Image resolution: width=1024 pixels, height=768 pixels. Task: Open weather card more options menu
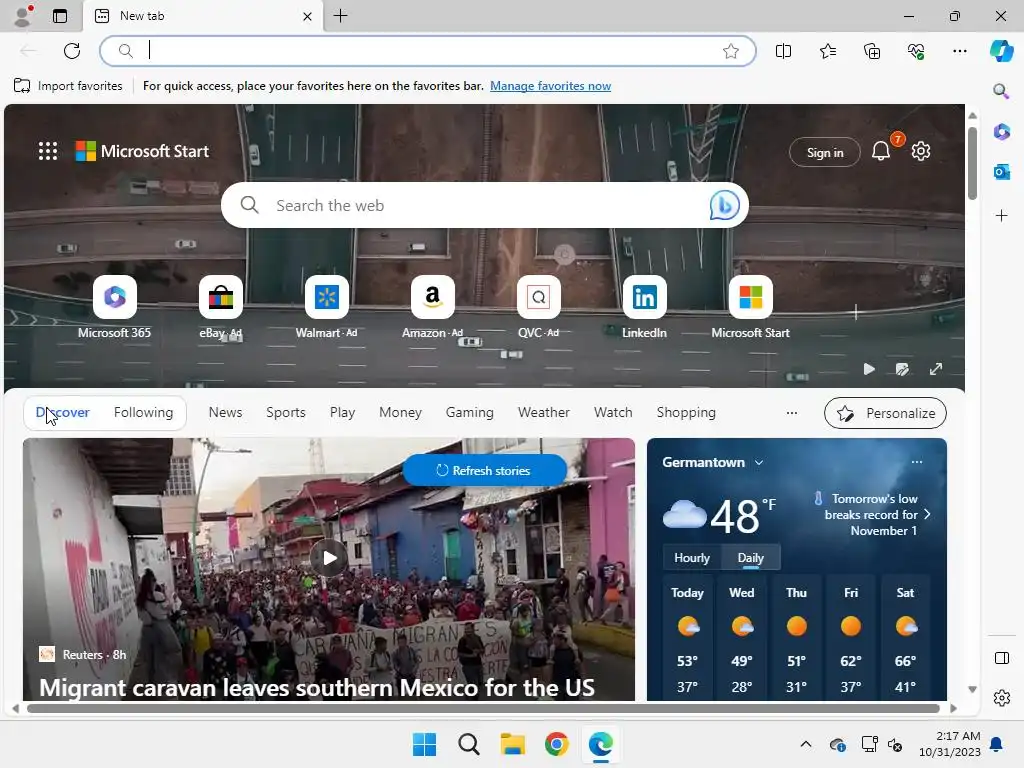(917, 462)
